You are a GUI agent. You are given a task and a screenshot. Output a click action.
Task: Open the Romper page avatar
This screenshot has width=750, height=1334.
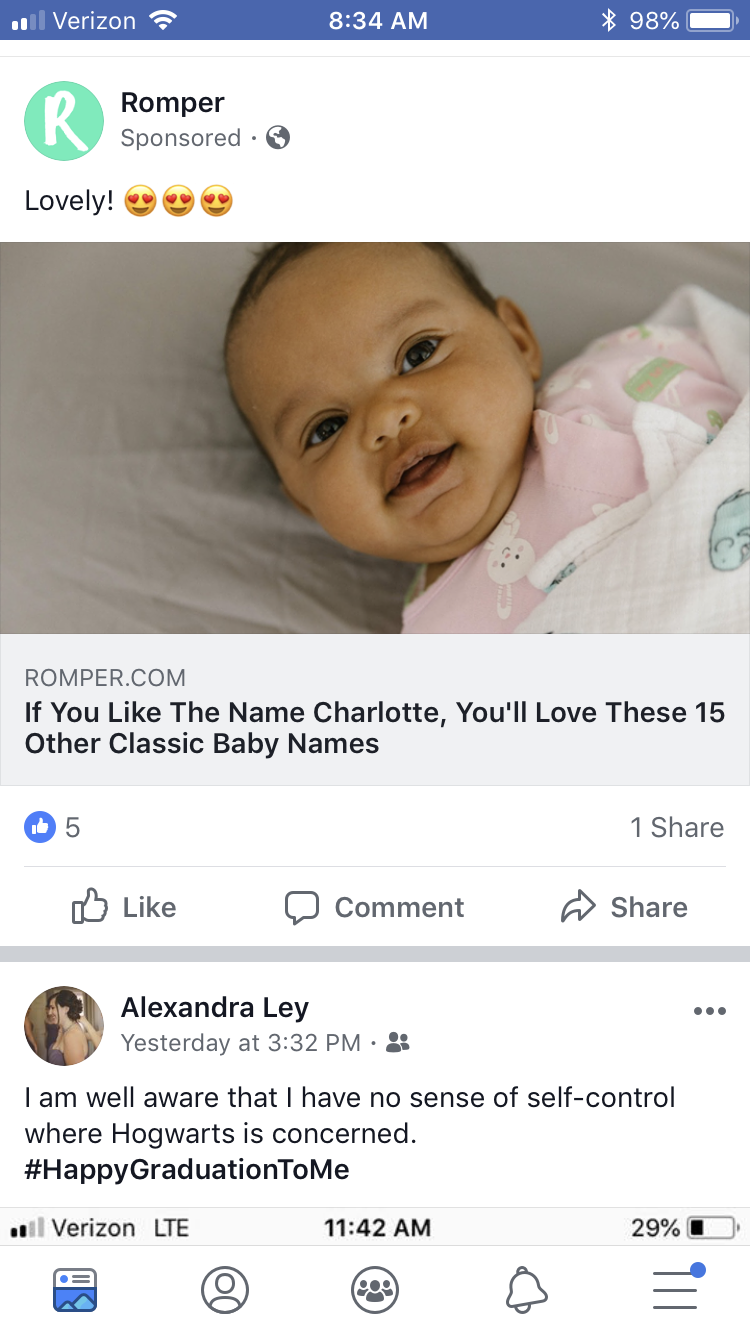click(x=64, y=121)
